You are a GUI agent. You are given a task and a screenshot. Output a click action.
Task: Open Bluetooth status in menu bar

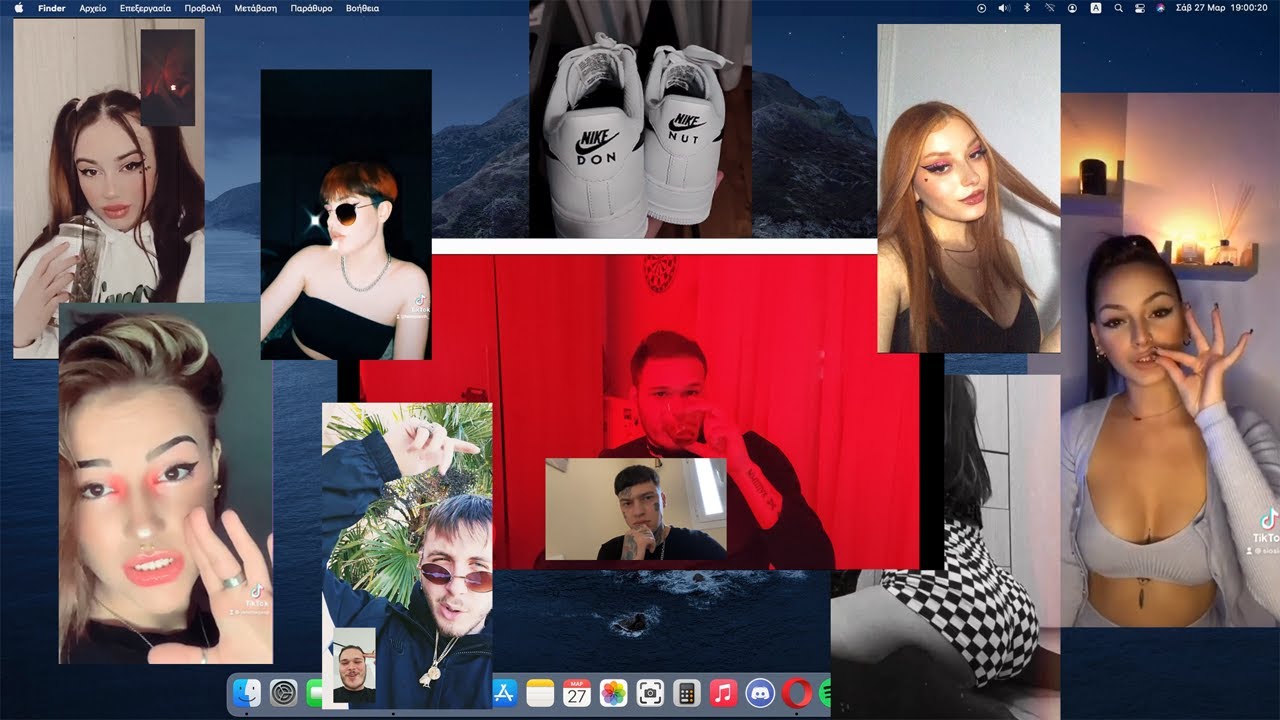(1027, 8)
